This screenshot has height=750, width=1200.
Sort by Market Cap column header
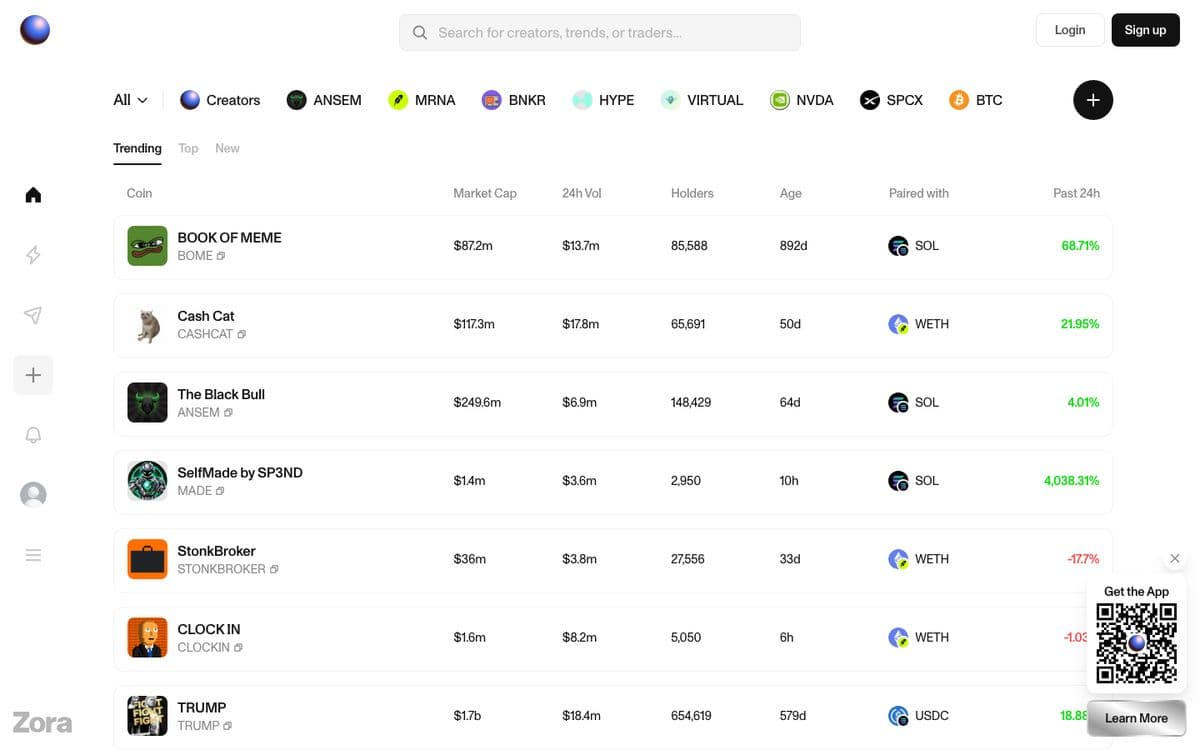[485, 193]
